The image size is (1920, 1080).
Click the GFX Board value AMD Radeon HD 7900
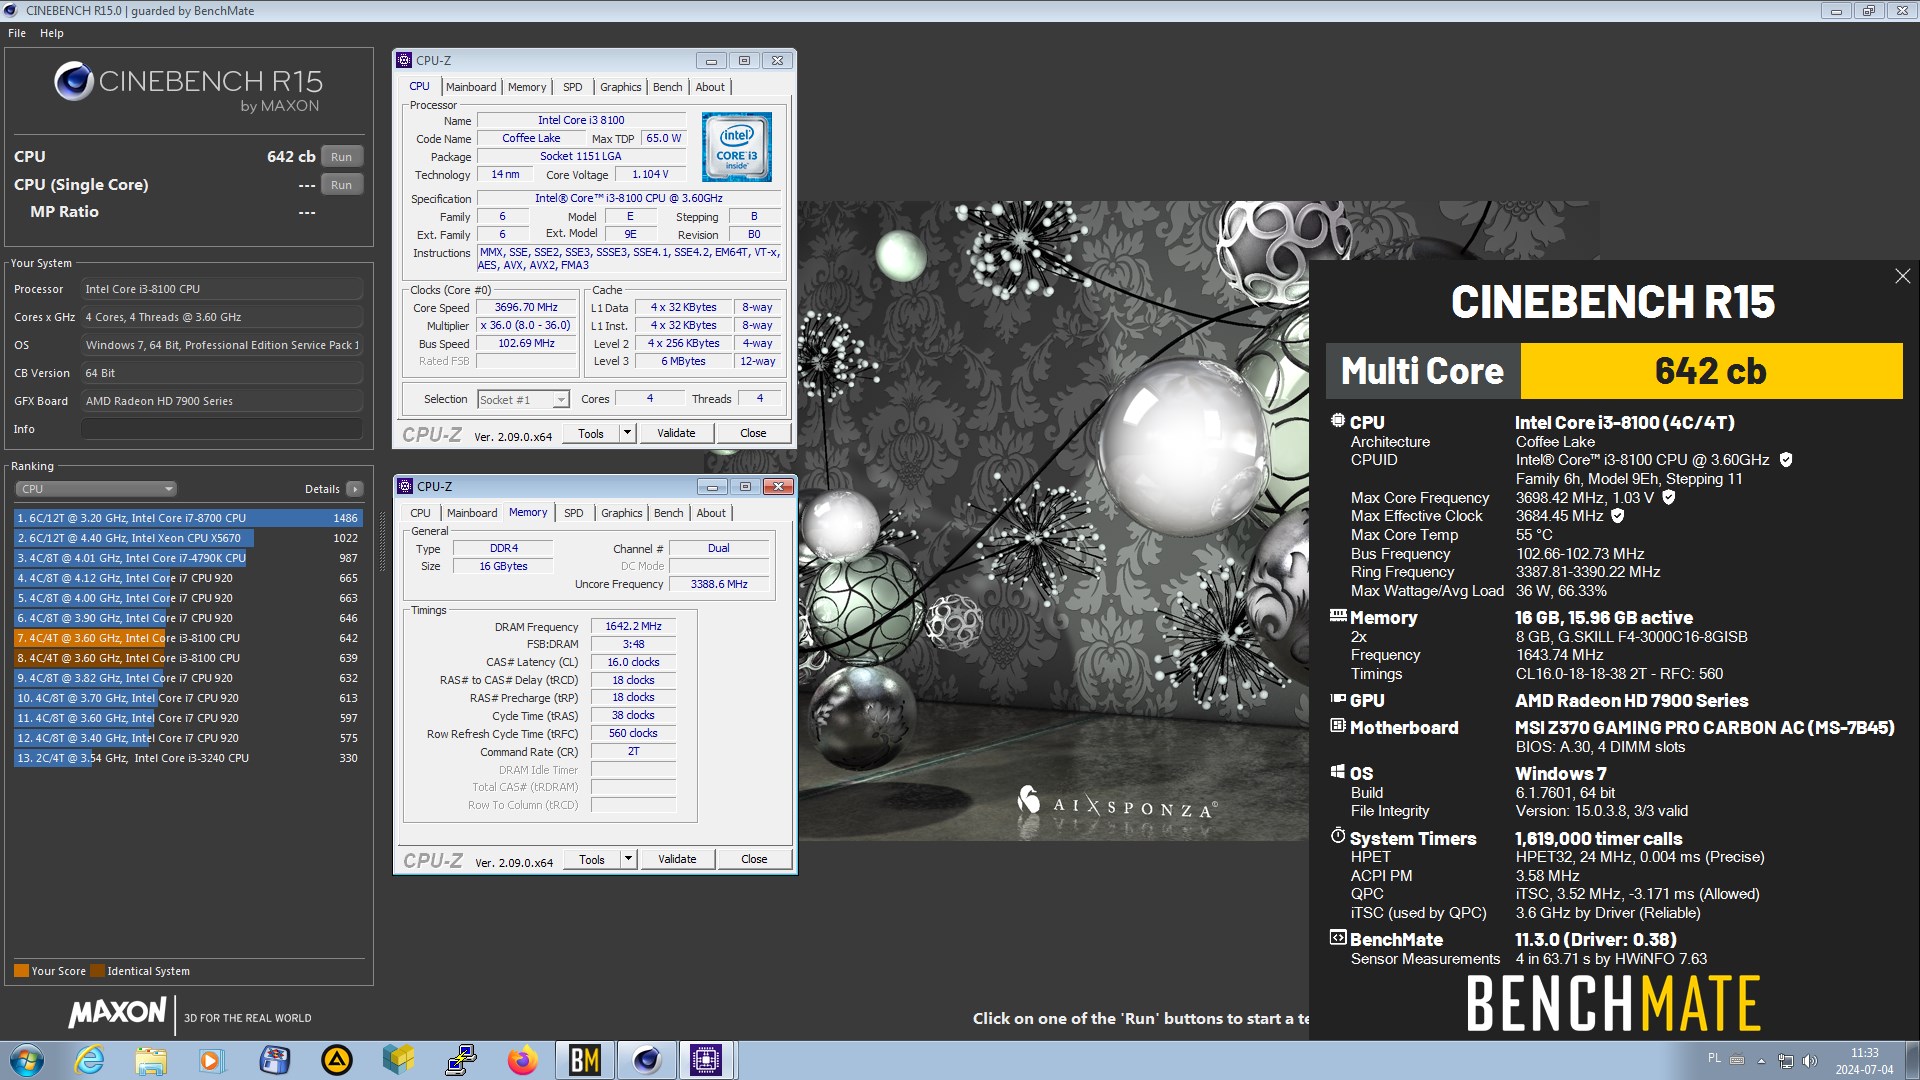coord(222,401)
